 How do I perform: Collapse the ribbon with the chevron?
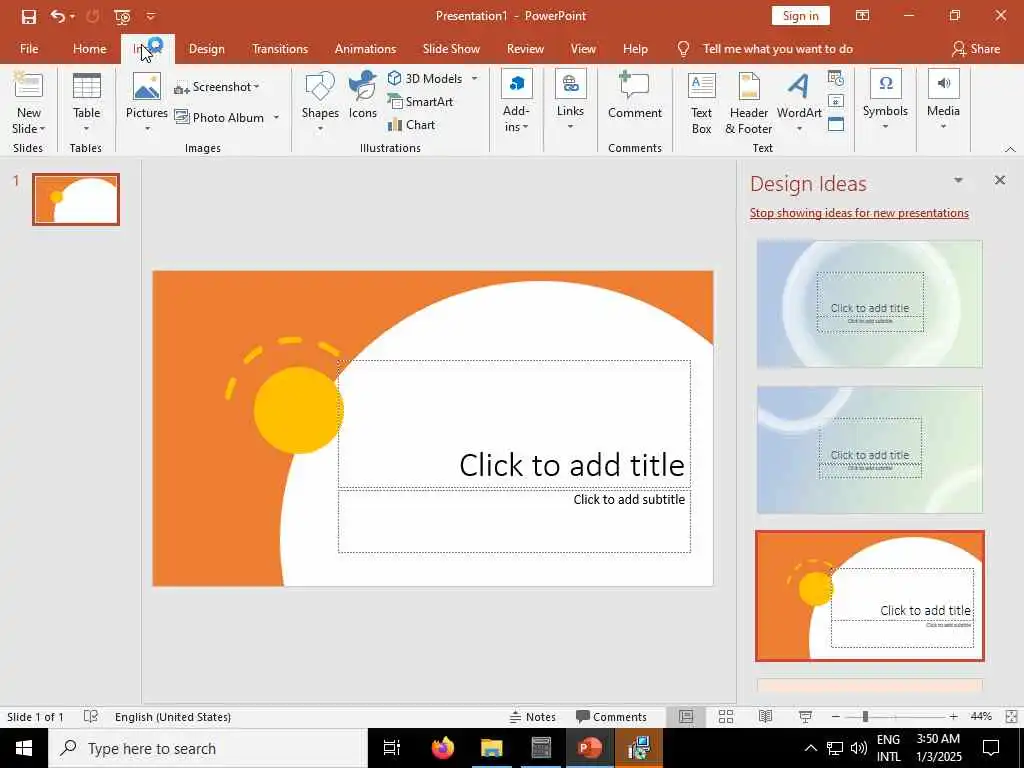point(1010,149)
